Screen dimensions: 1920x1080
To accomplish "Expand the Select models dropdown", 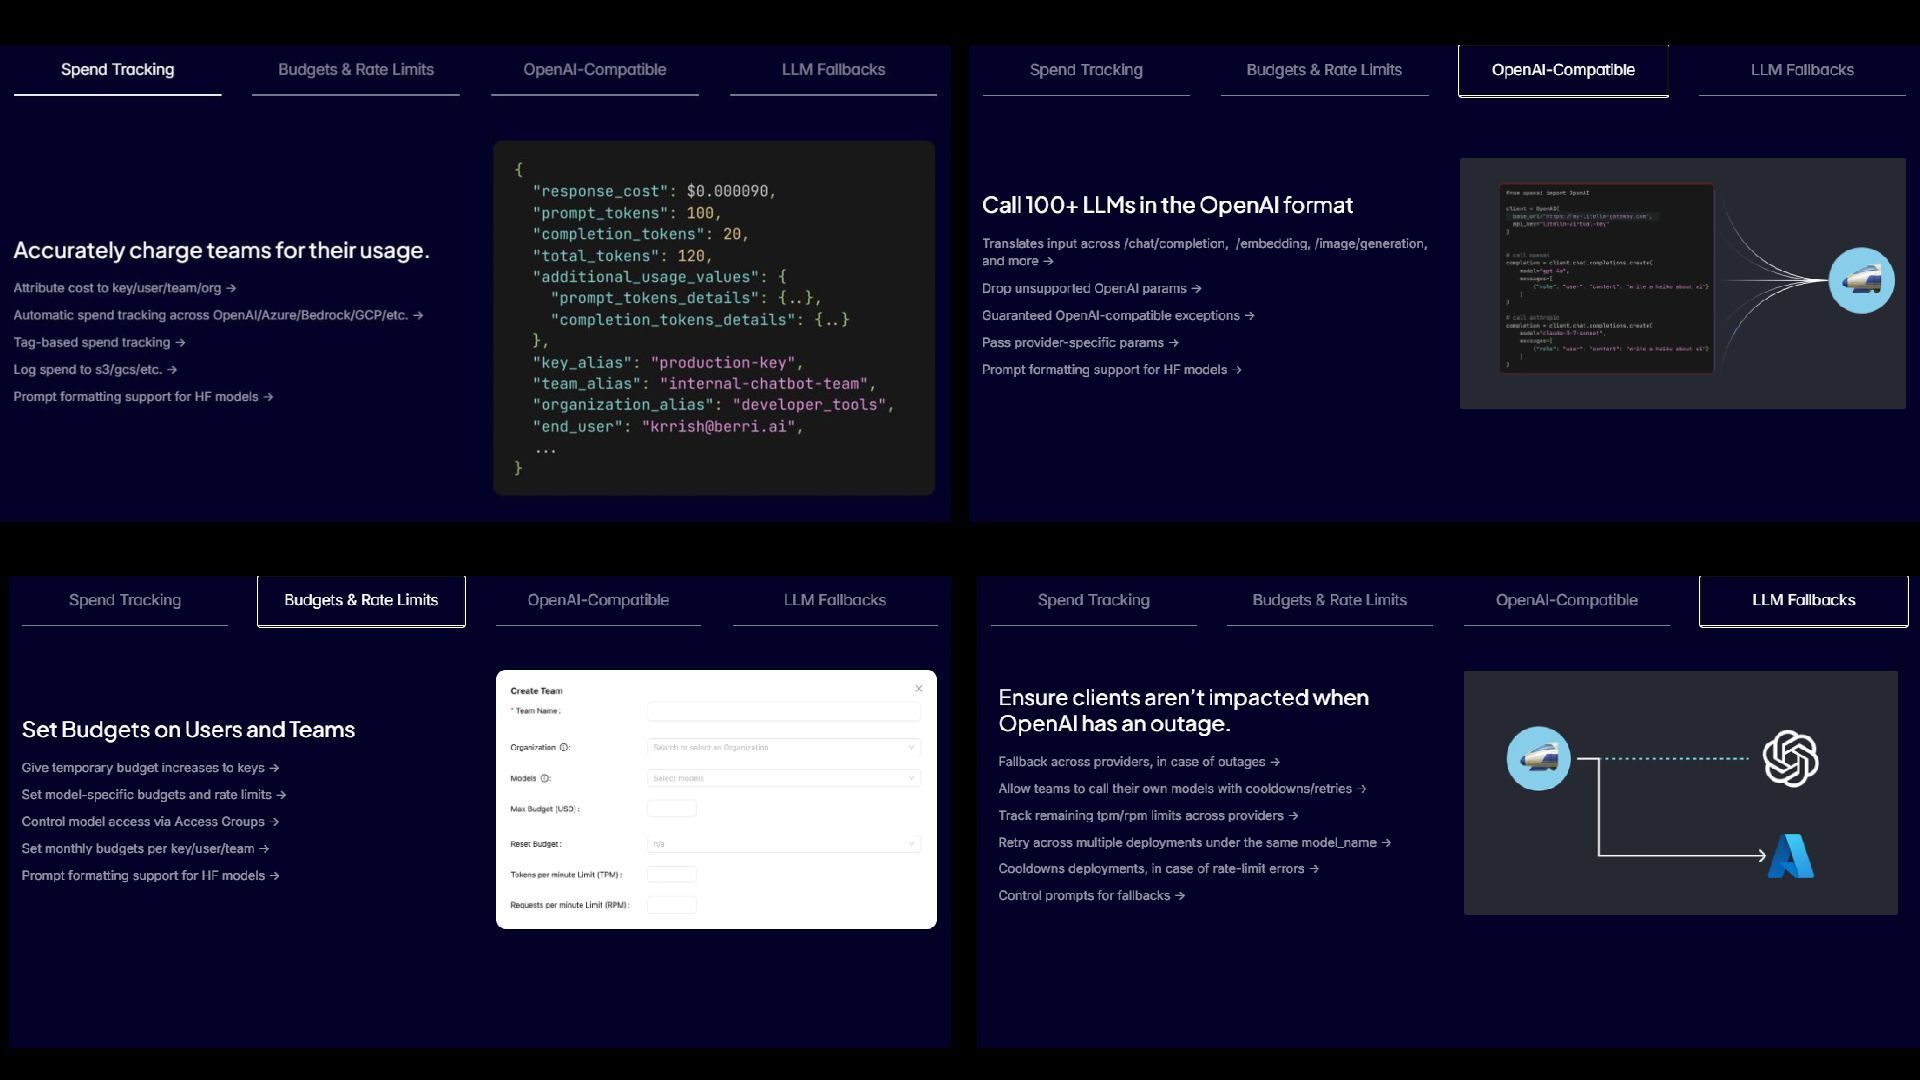I will (783, 778).
